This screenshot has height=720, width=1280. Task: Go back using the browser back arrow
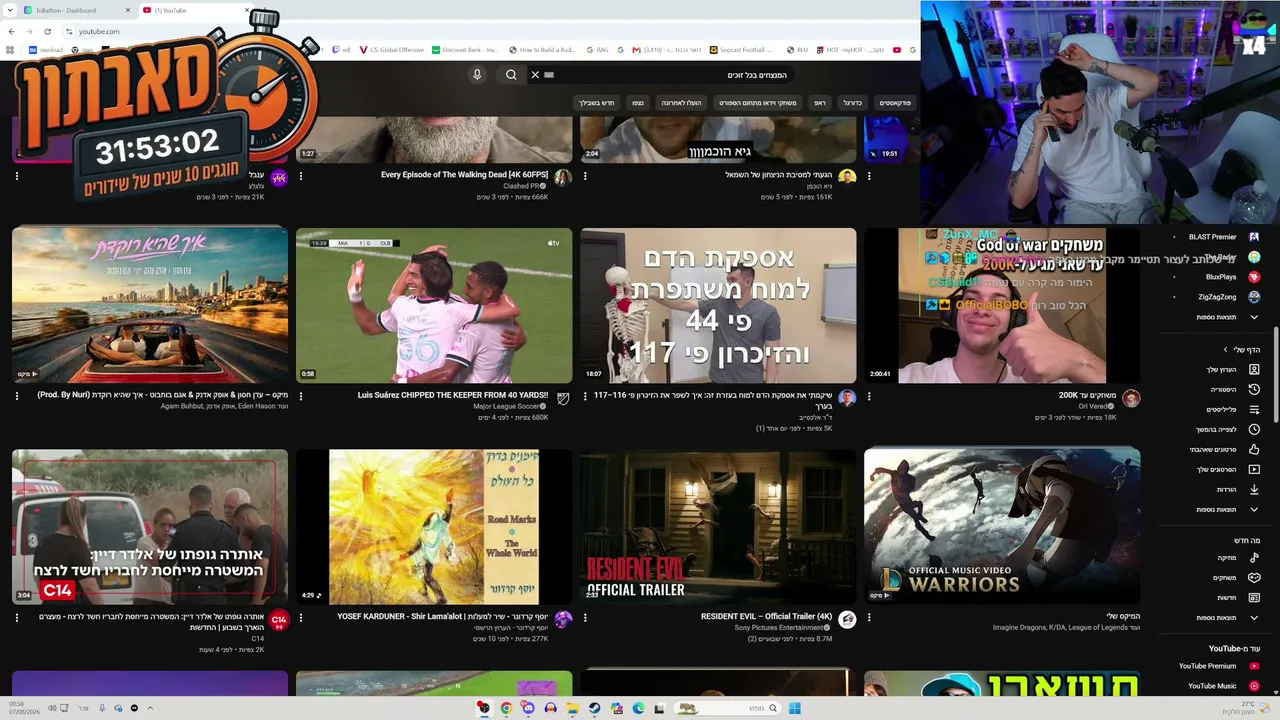coord(12,31)
